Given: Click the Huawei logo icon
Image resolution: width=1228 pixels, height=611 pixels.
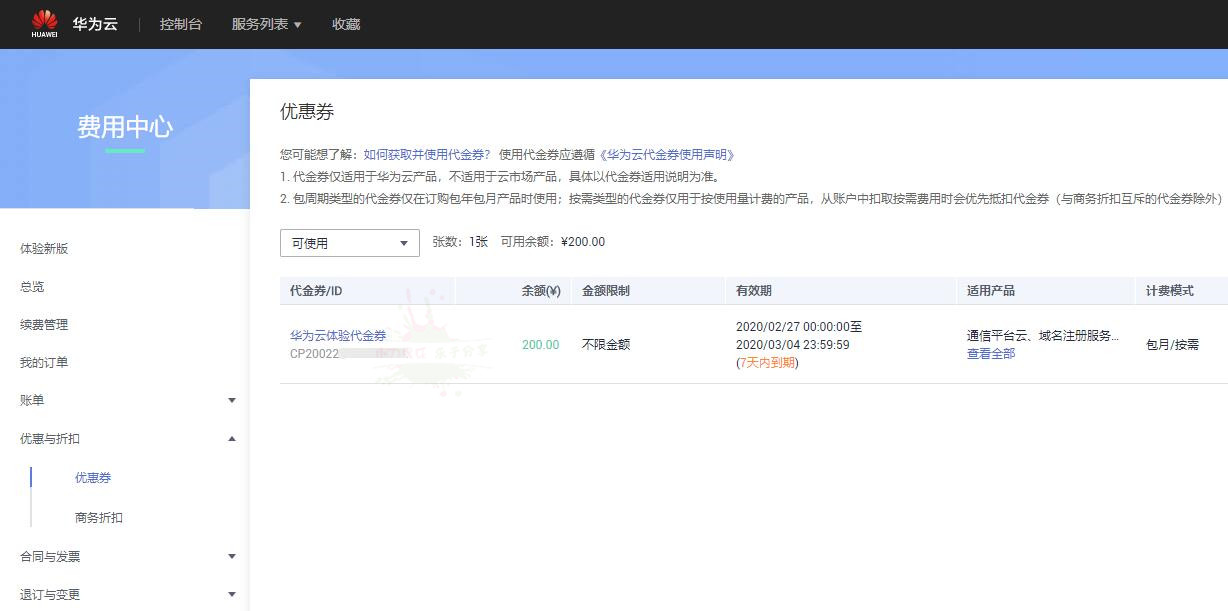Looking at the screenshot, I should click(x=44, y=23).
